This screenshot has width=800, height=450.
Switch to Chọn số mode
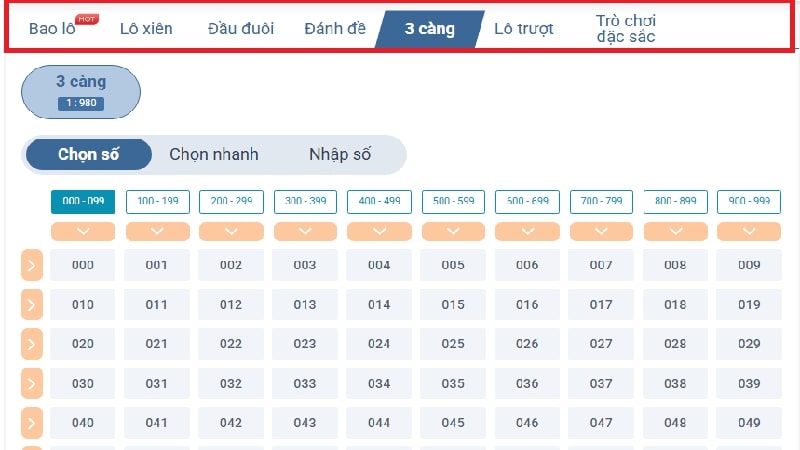[88, 154]
